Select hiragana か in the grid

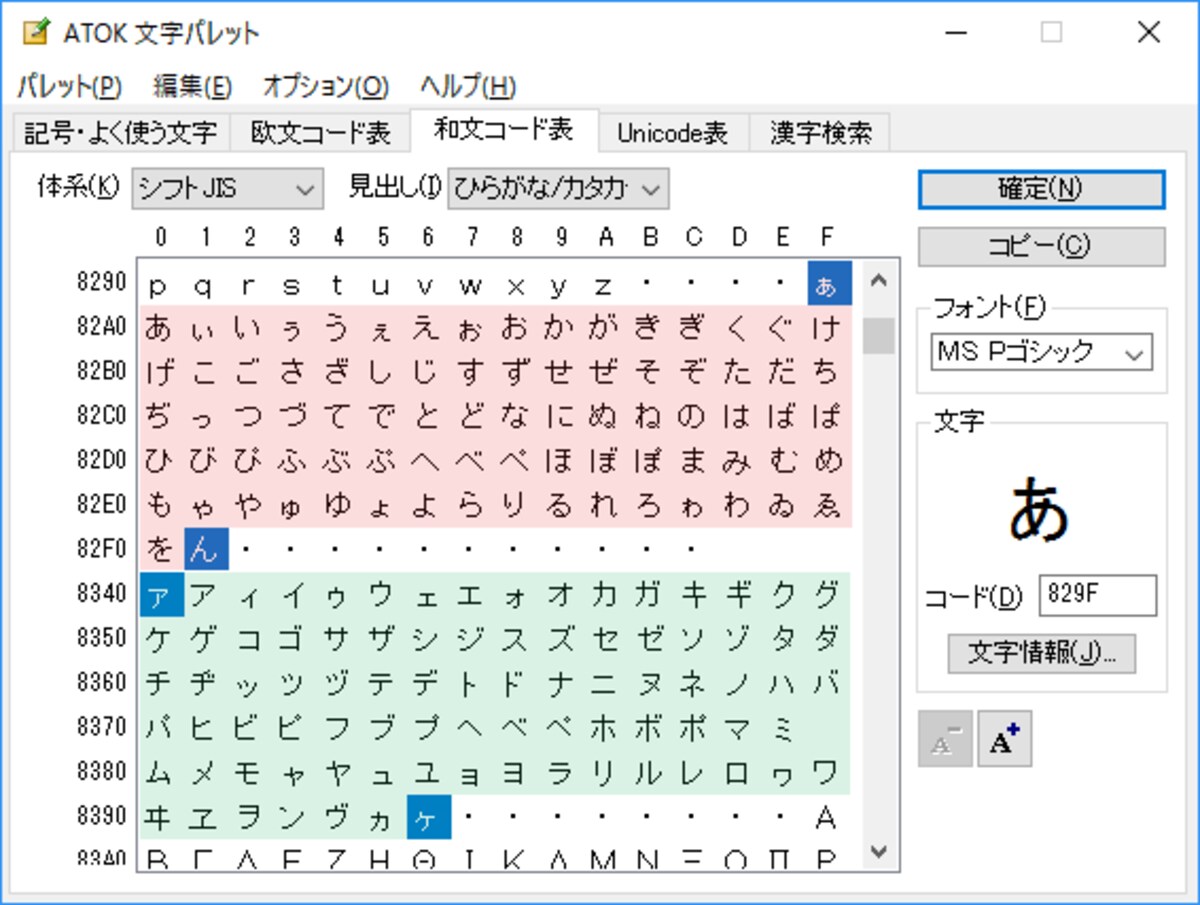click(x=561, y=327)
